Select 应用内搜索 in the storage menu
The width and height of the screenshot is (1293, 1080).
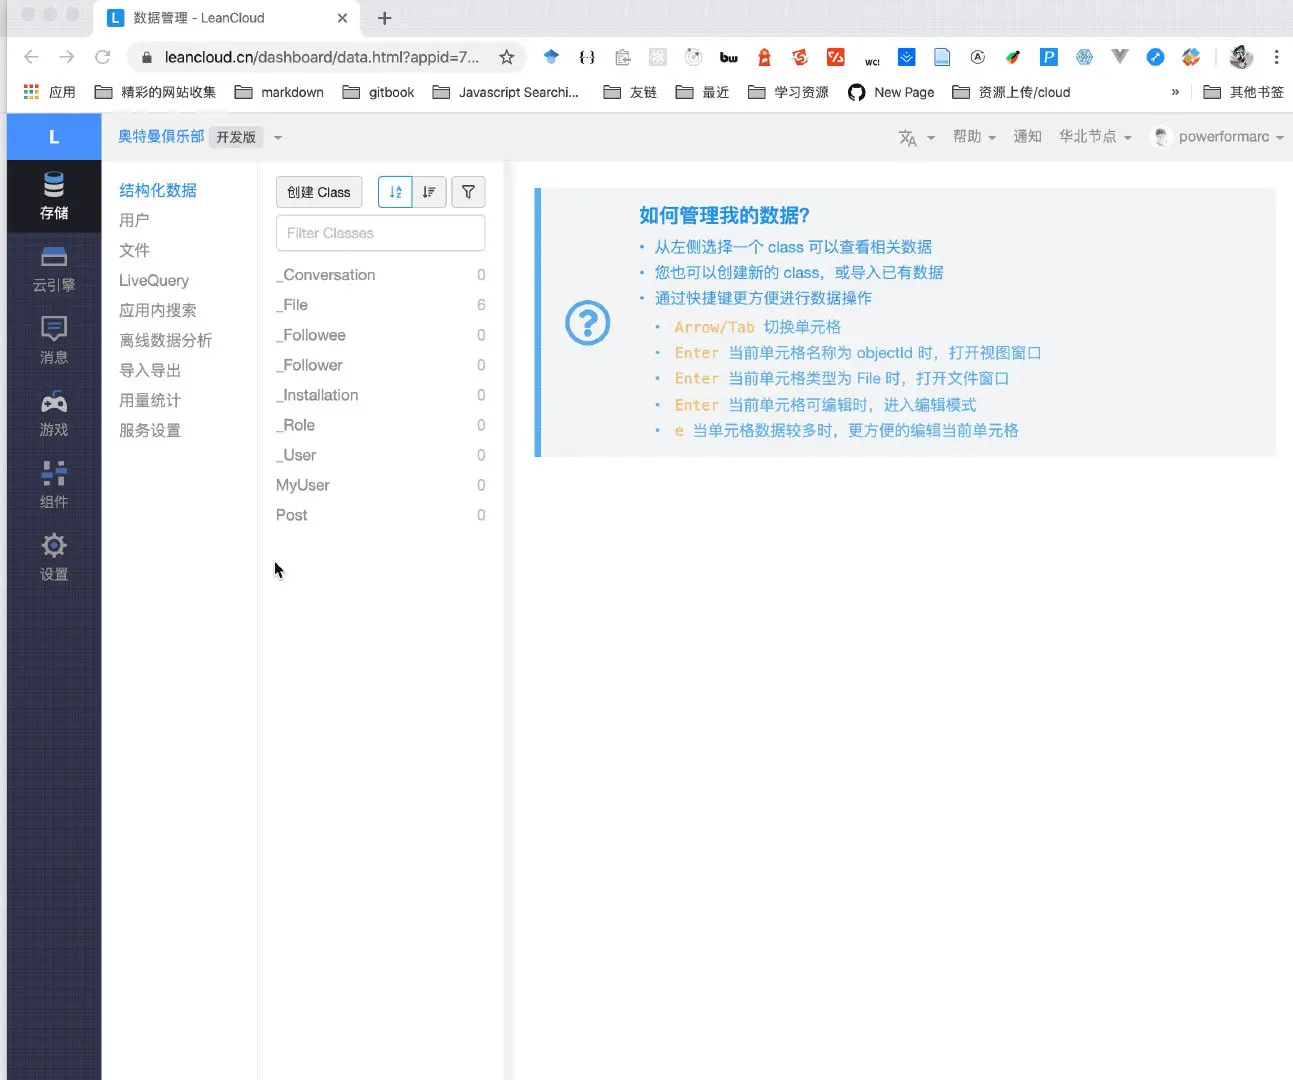click(x=158, y=310)
